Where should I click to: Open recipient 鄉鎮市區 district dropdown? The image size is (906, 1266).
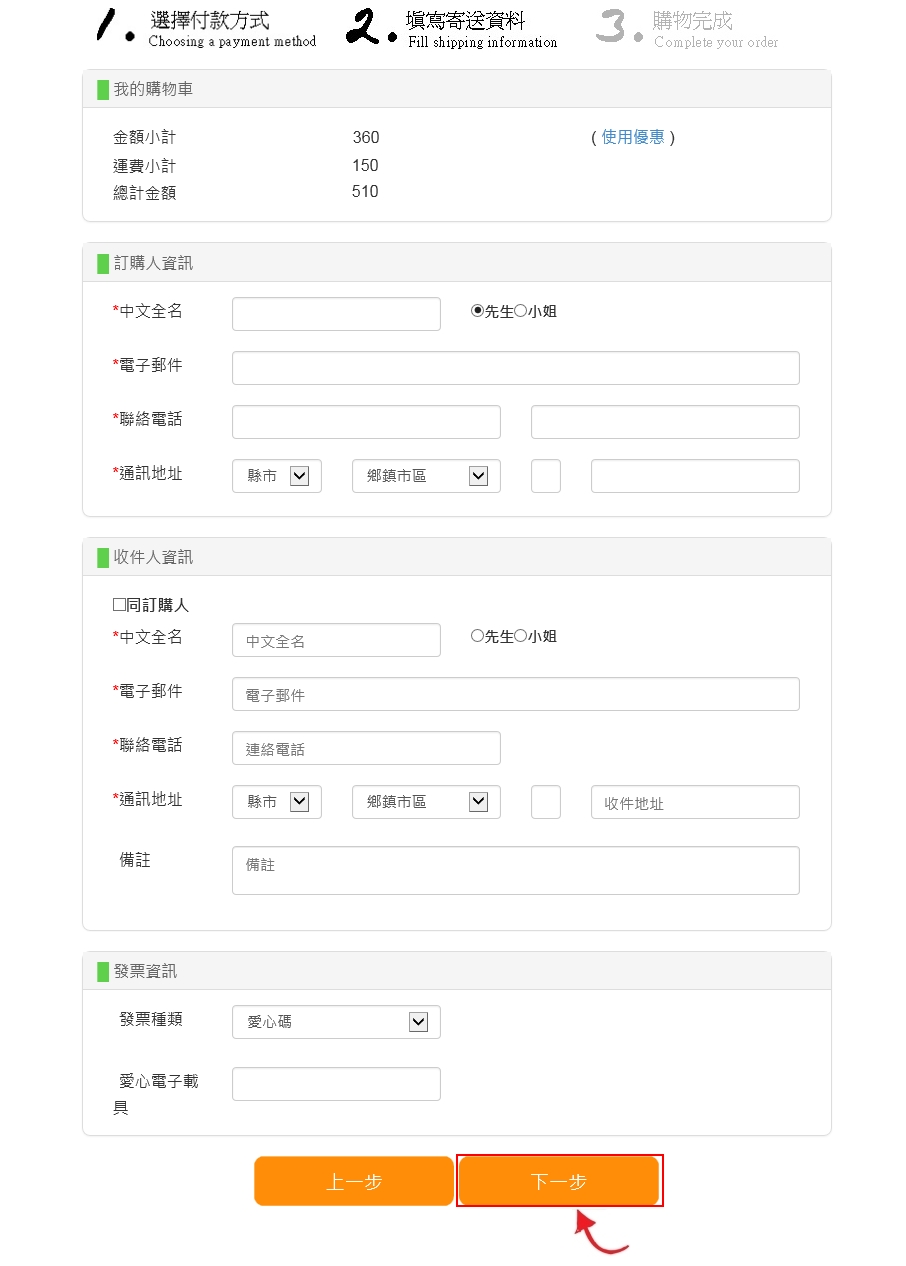coord(426,802)
